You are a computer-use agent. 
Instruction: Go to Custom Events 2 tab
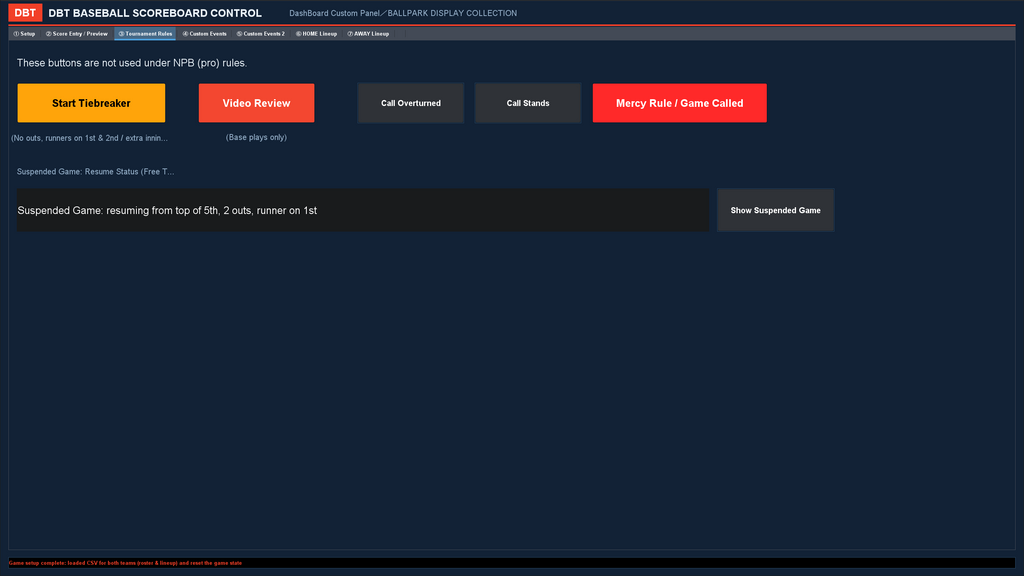point(261,34)
